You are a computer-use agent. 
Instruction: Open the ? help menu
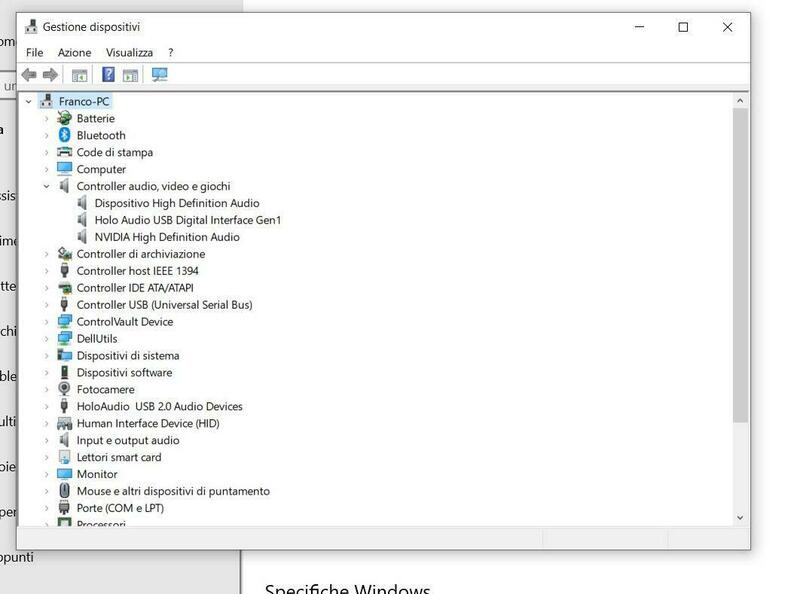click(170, 53)
